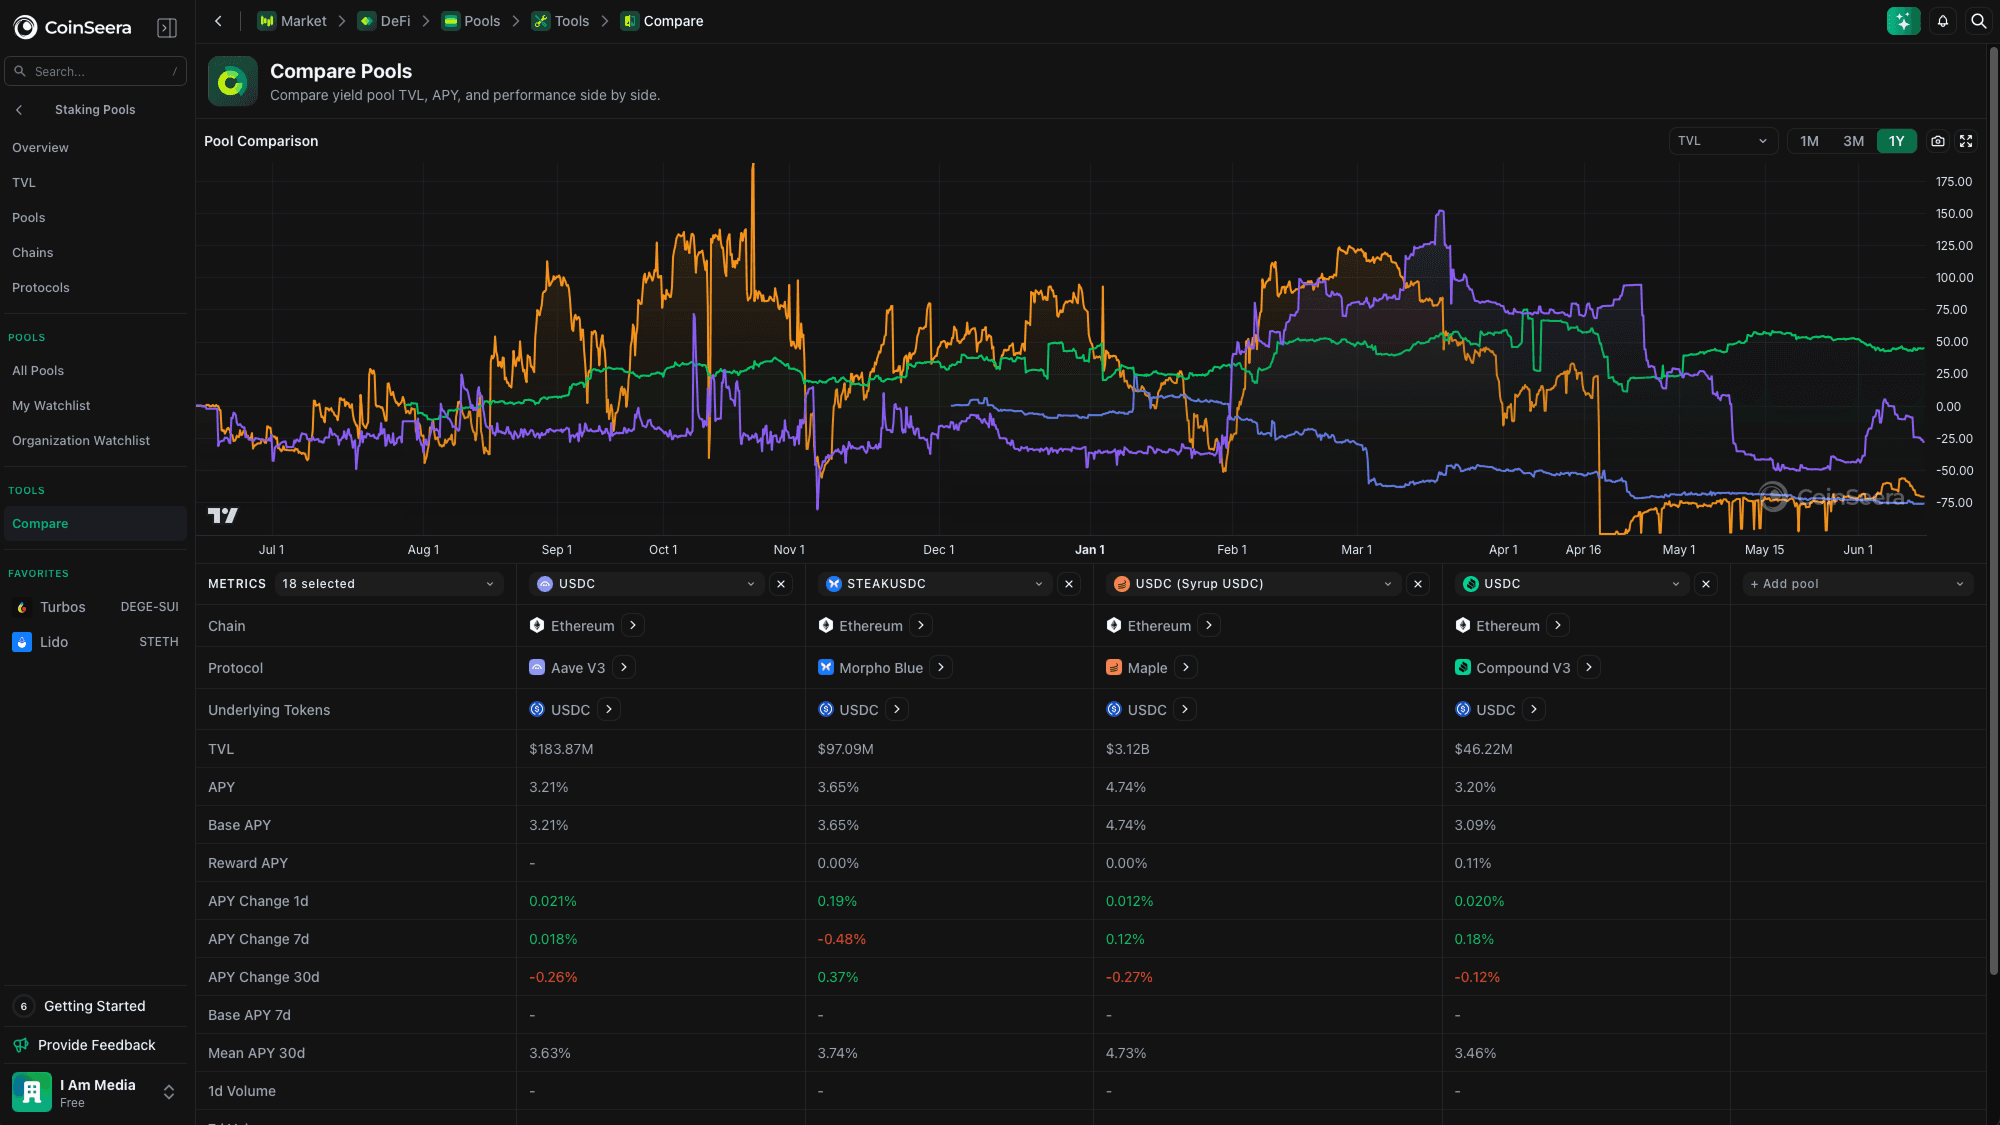Open Lido STETH favorite
2000x1125 pixels.
coord(95,642)
